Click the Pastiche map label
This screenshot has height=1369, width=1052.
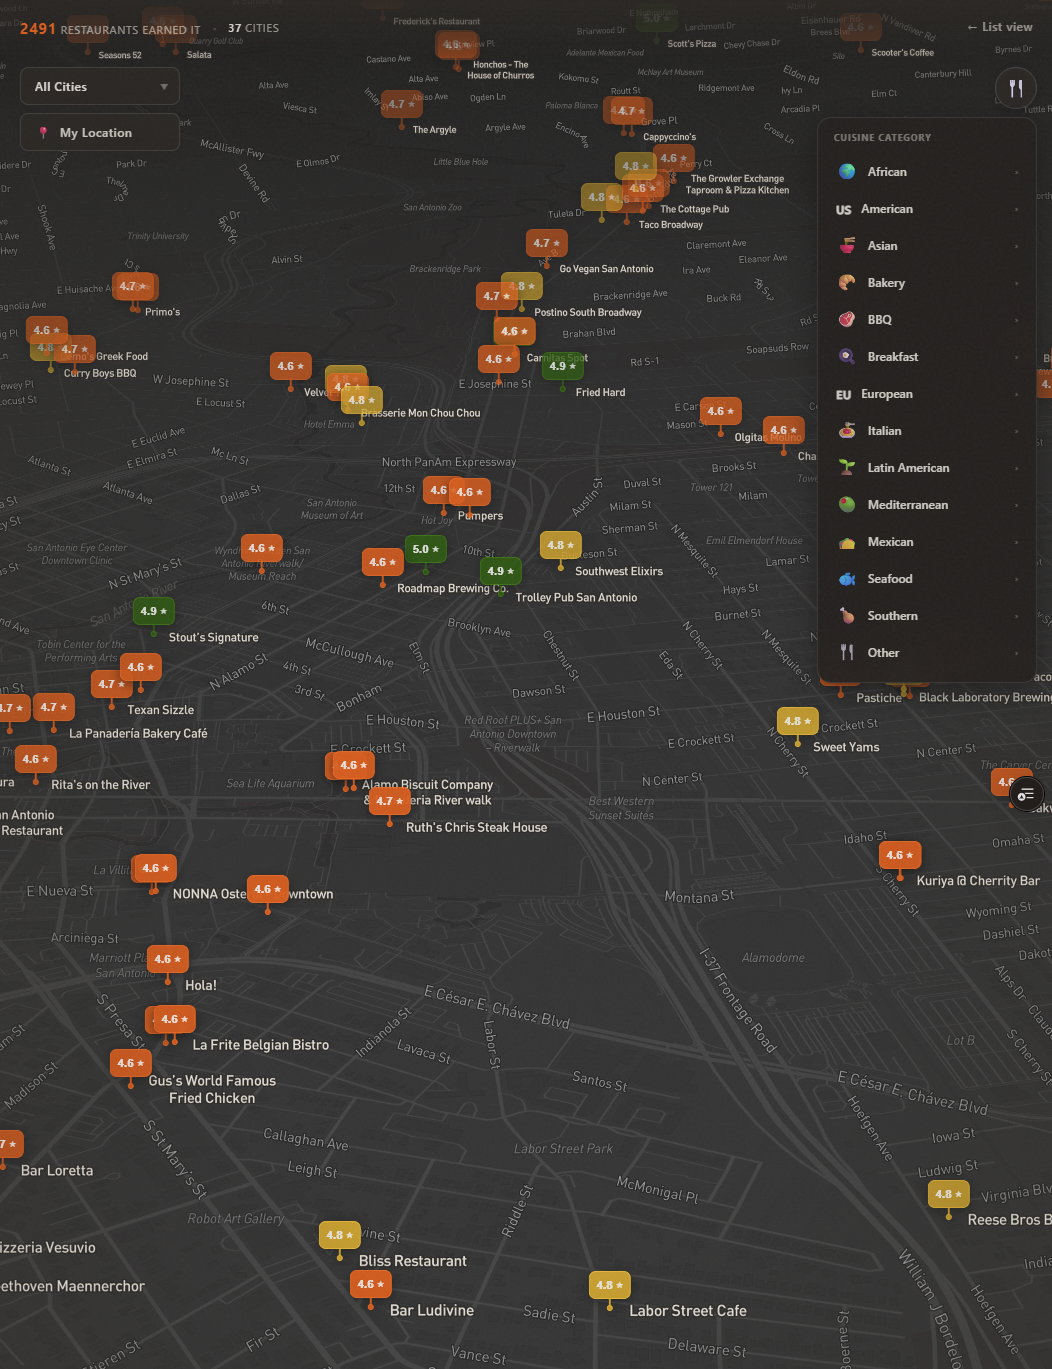pyautogui.click(x=879, y=698)
